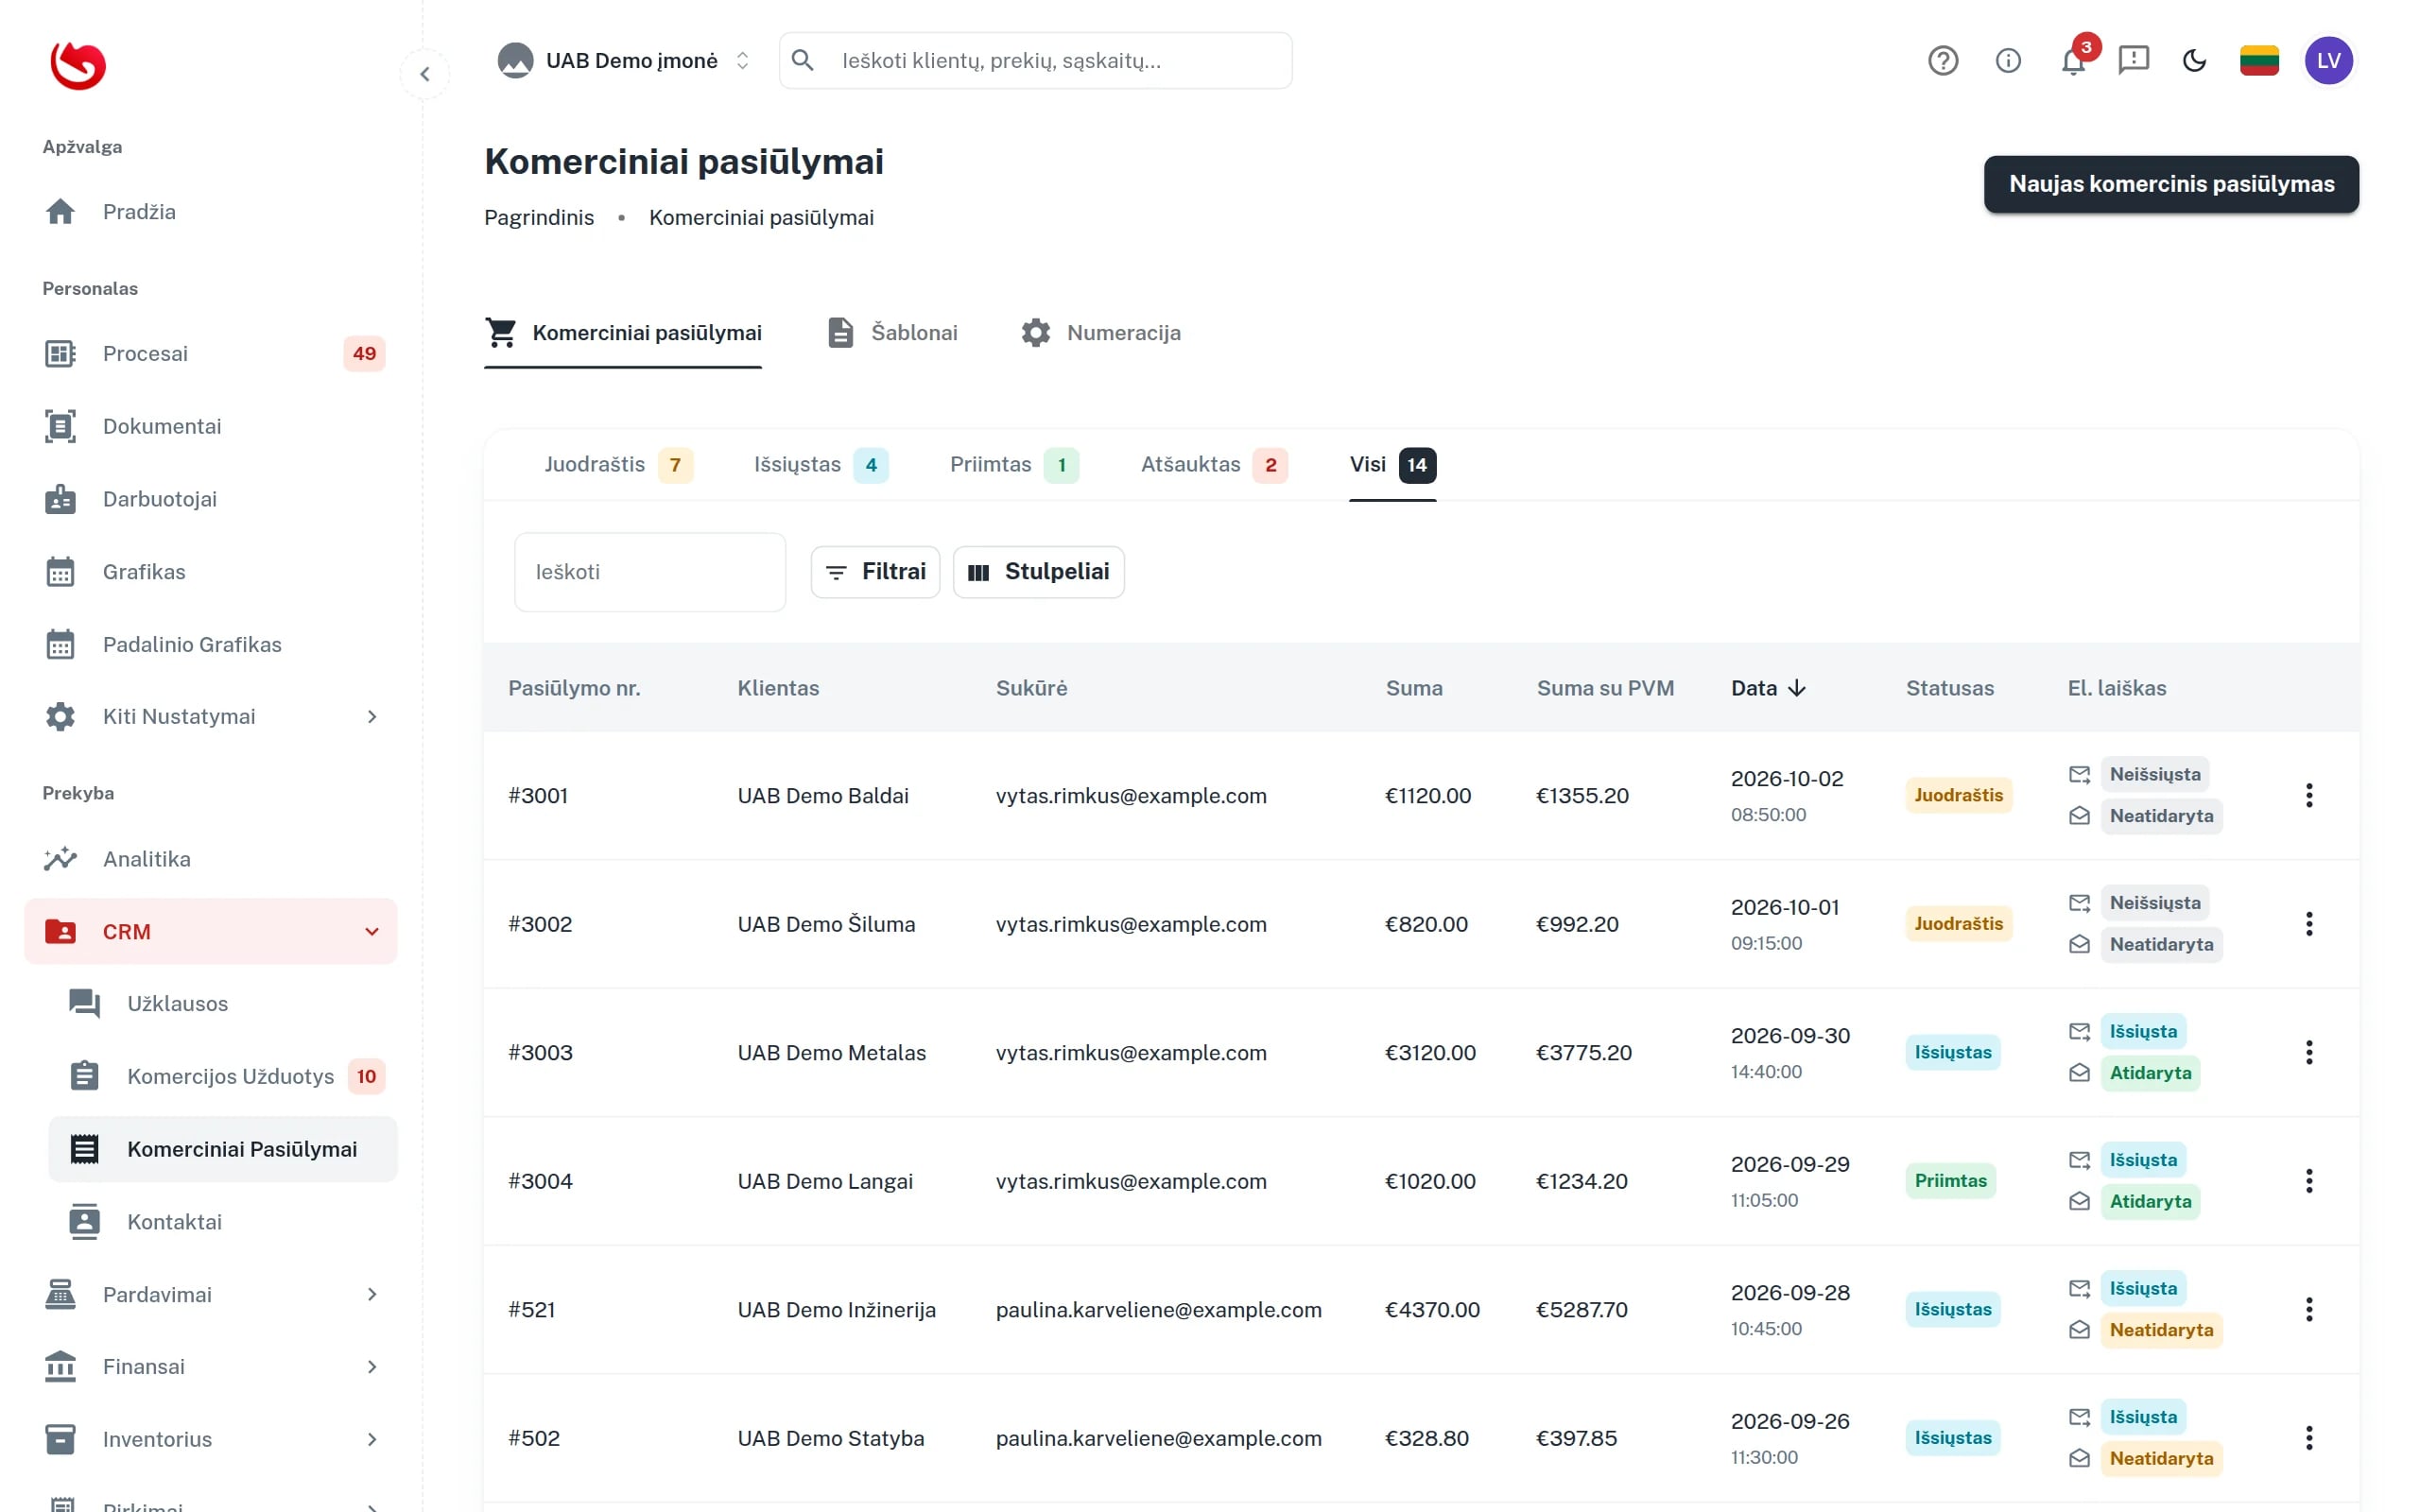Viewport: 2420px width, 1512px height.
Task: Show Priimtas offers tab
Action: click(x=1014, y=465)
